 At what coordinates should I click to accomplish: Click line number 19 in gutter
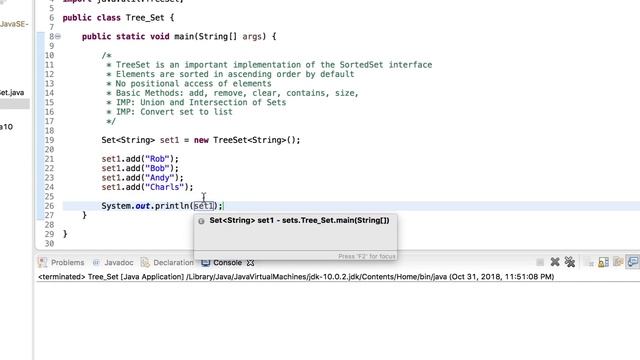pyautogui.click(x=49, y=140)
